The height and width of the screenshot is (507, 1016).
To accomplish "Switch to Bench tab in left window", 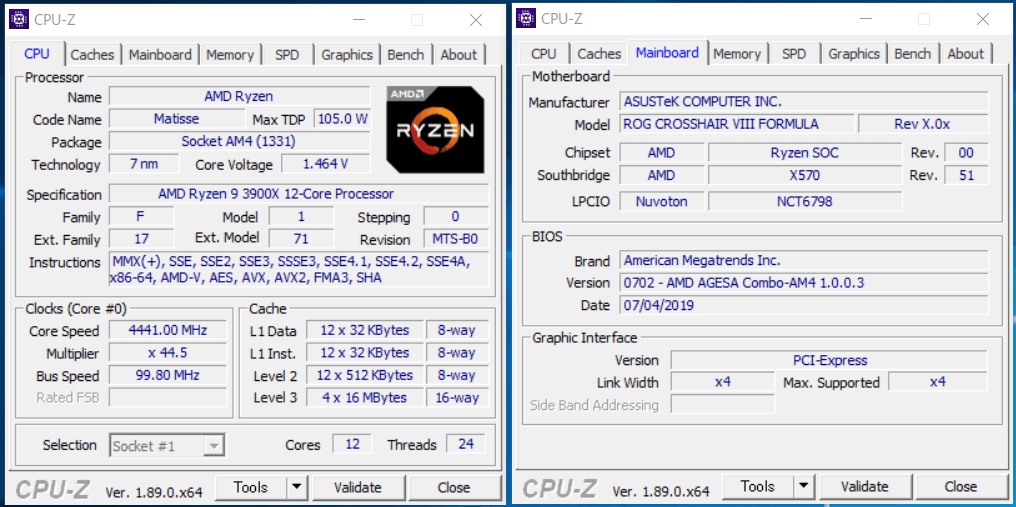I will [x=406, y=55].
